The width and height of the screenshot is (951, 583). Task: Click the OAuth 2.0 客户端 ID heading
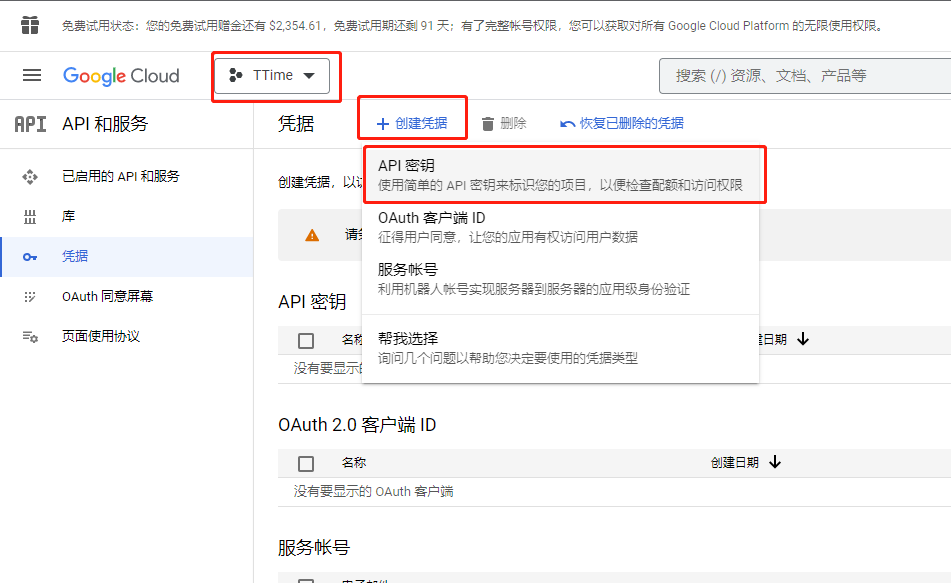[x=357, y=425]
